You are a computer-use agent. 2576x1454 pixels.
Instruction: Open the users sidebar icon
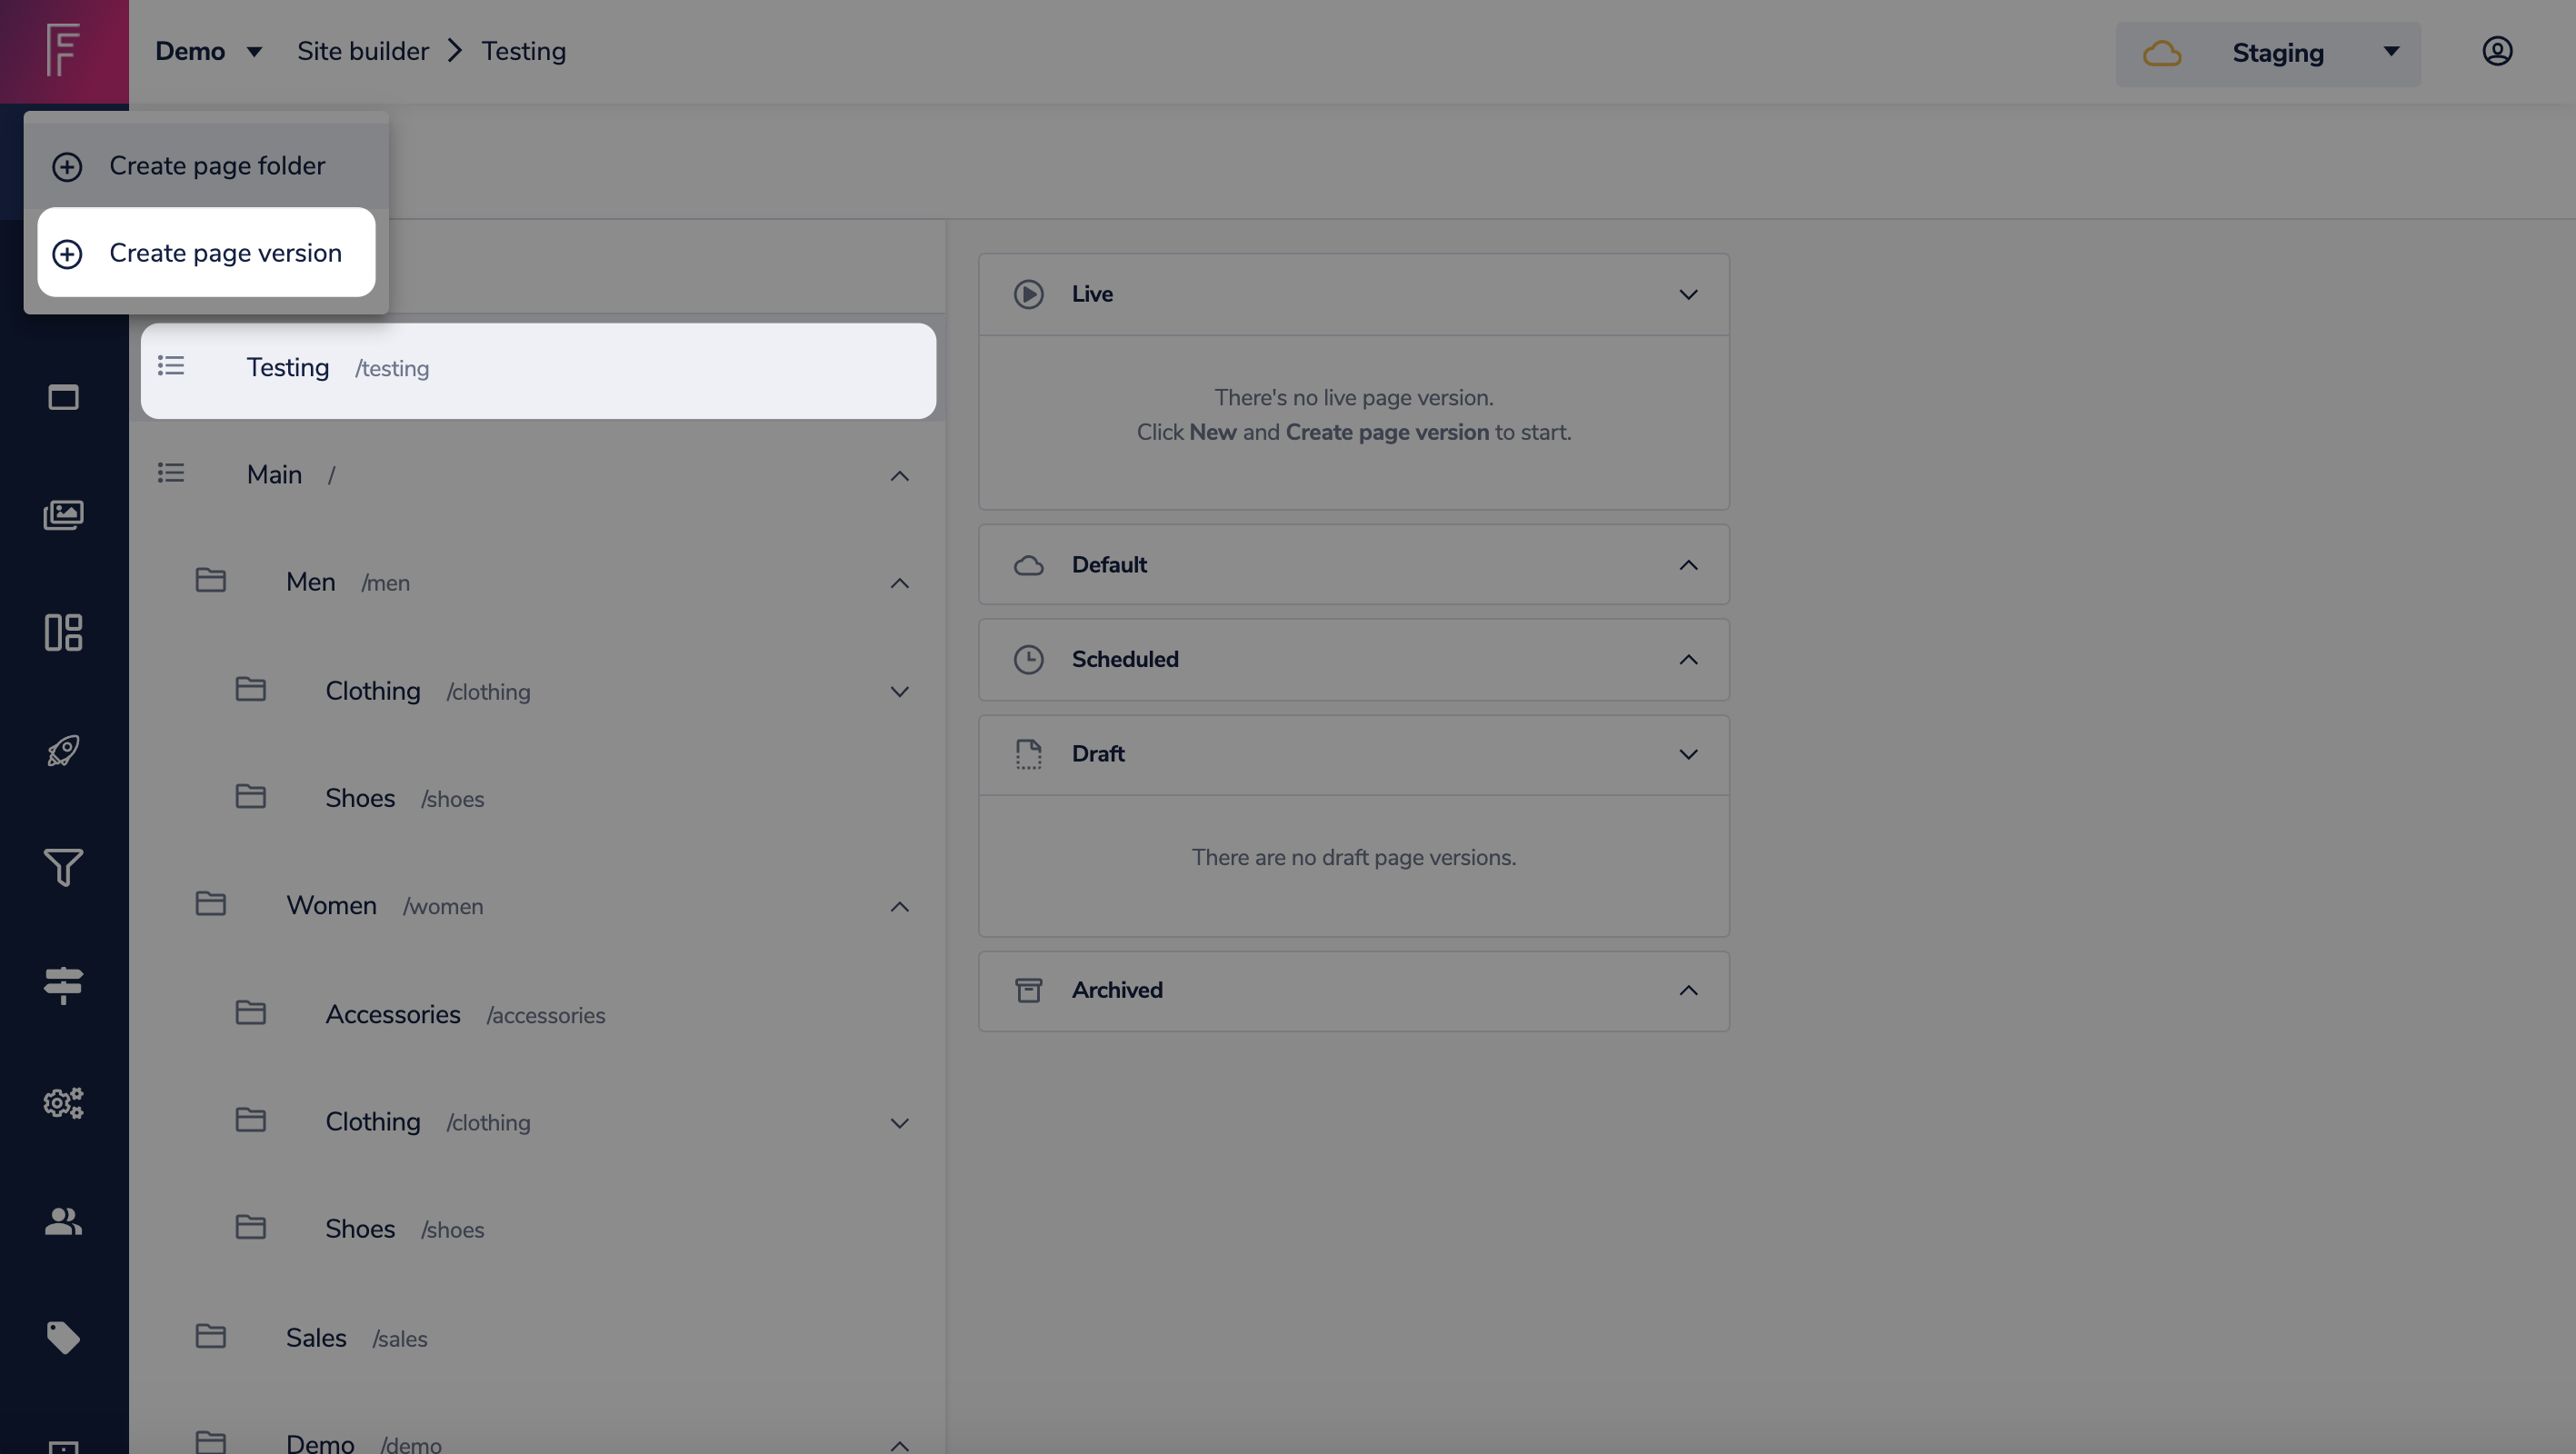[x=63, y=1221]
